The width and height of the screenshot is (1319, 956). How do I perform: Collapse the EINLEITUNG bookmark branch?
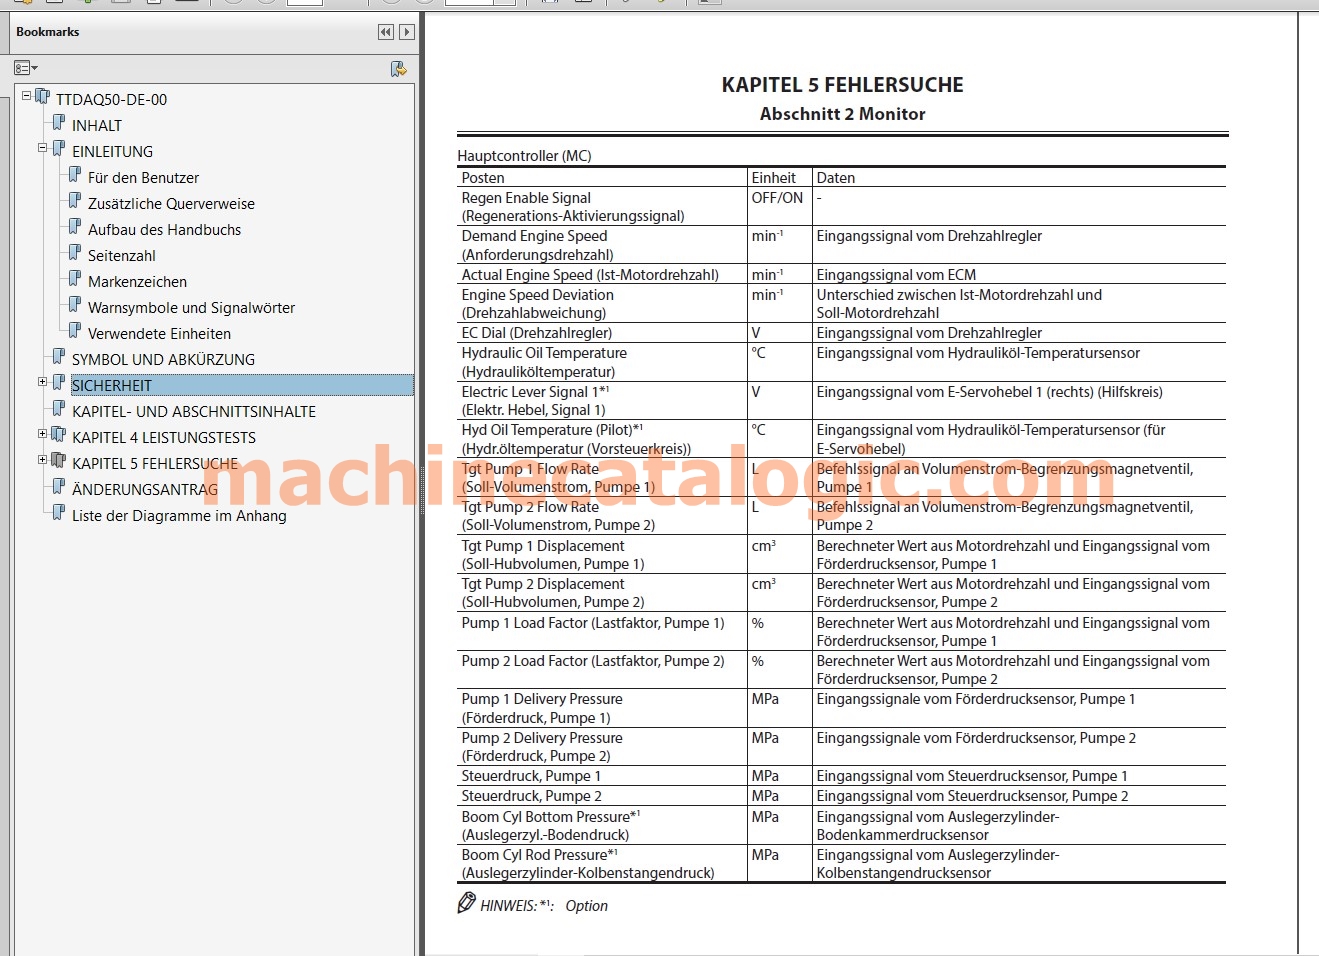pyautogui.click(x=43, y=148)
